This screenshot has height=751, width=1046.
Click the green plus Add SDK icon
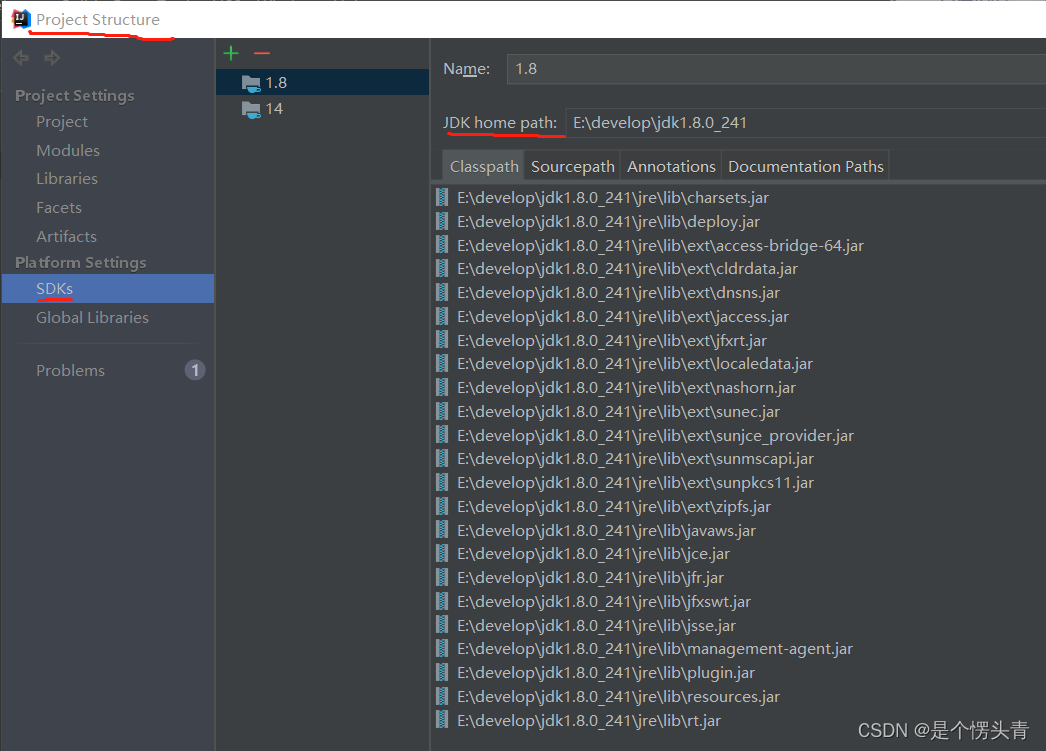tap(231, 53)
